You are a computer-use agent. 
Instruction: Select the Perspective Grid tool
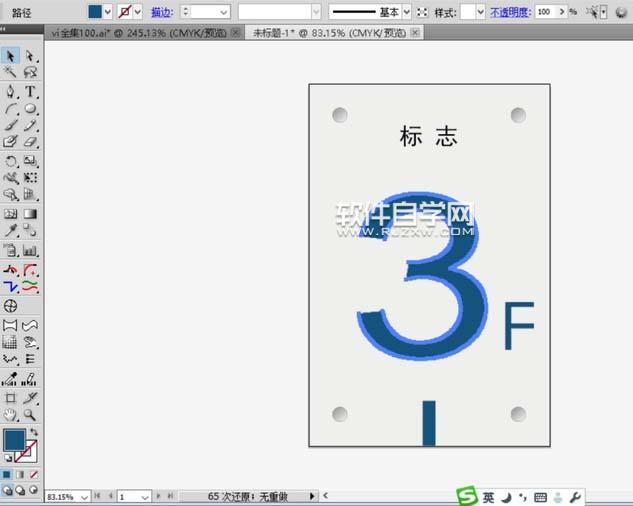[30, 195]
